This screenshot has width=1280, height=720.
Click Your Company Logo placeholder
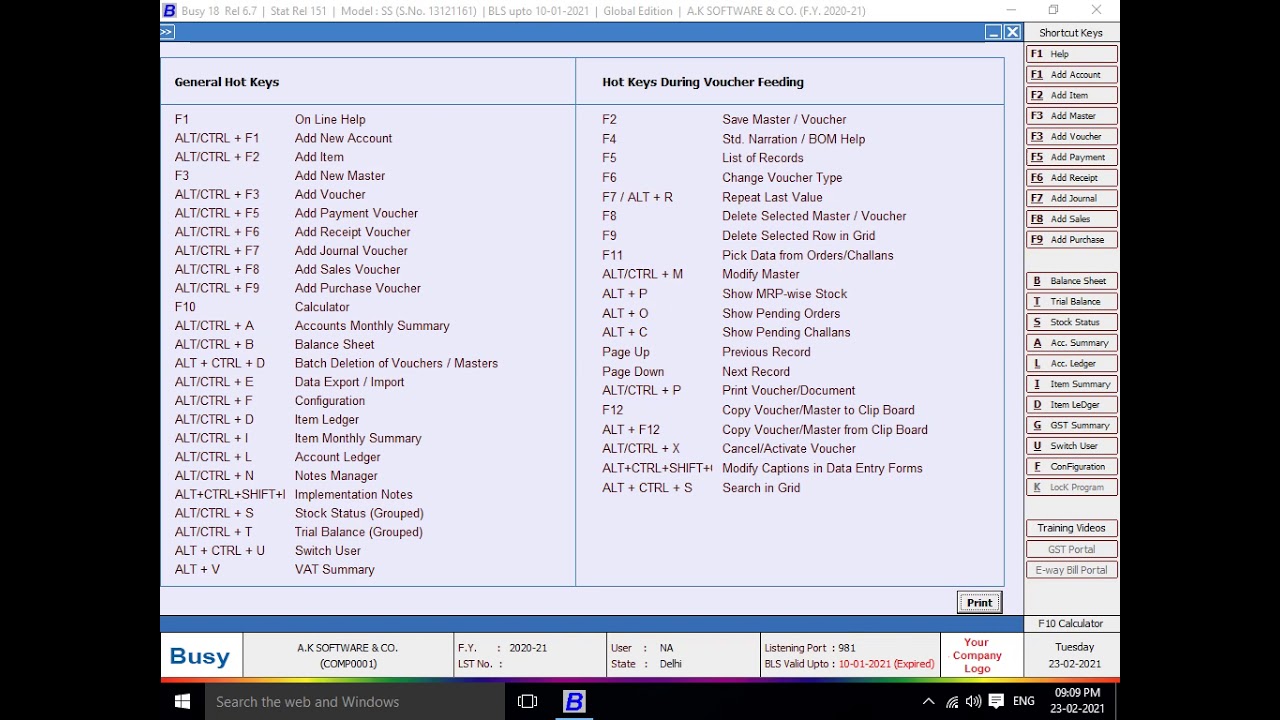point(977,655)
